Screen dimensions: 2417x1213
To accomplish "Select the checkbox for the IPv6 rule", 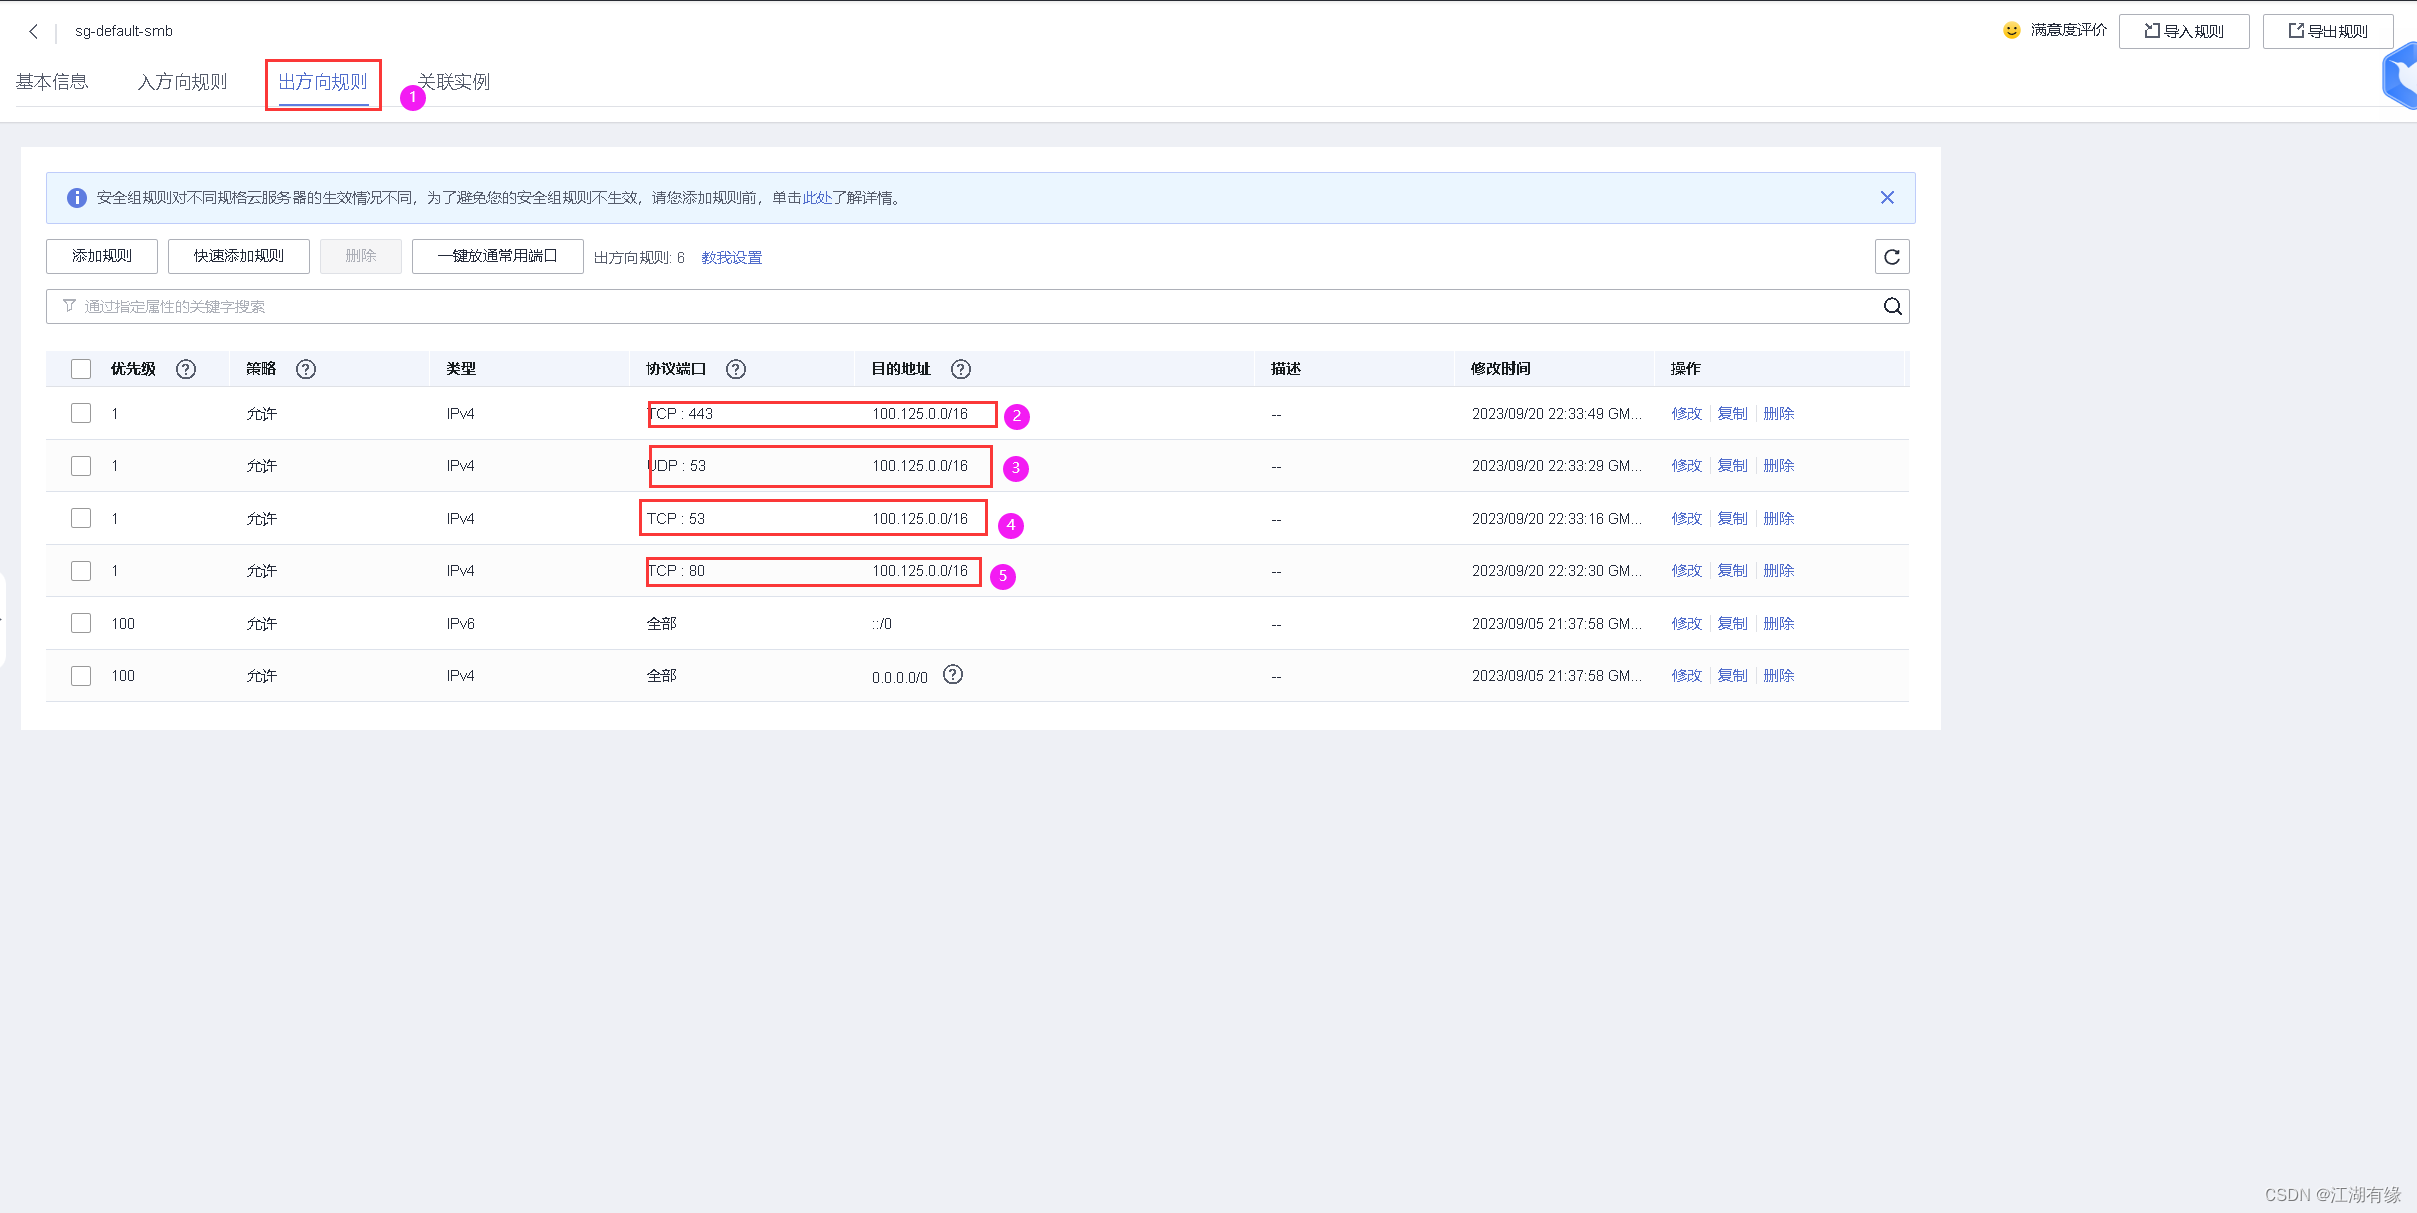I will point(81,623).
